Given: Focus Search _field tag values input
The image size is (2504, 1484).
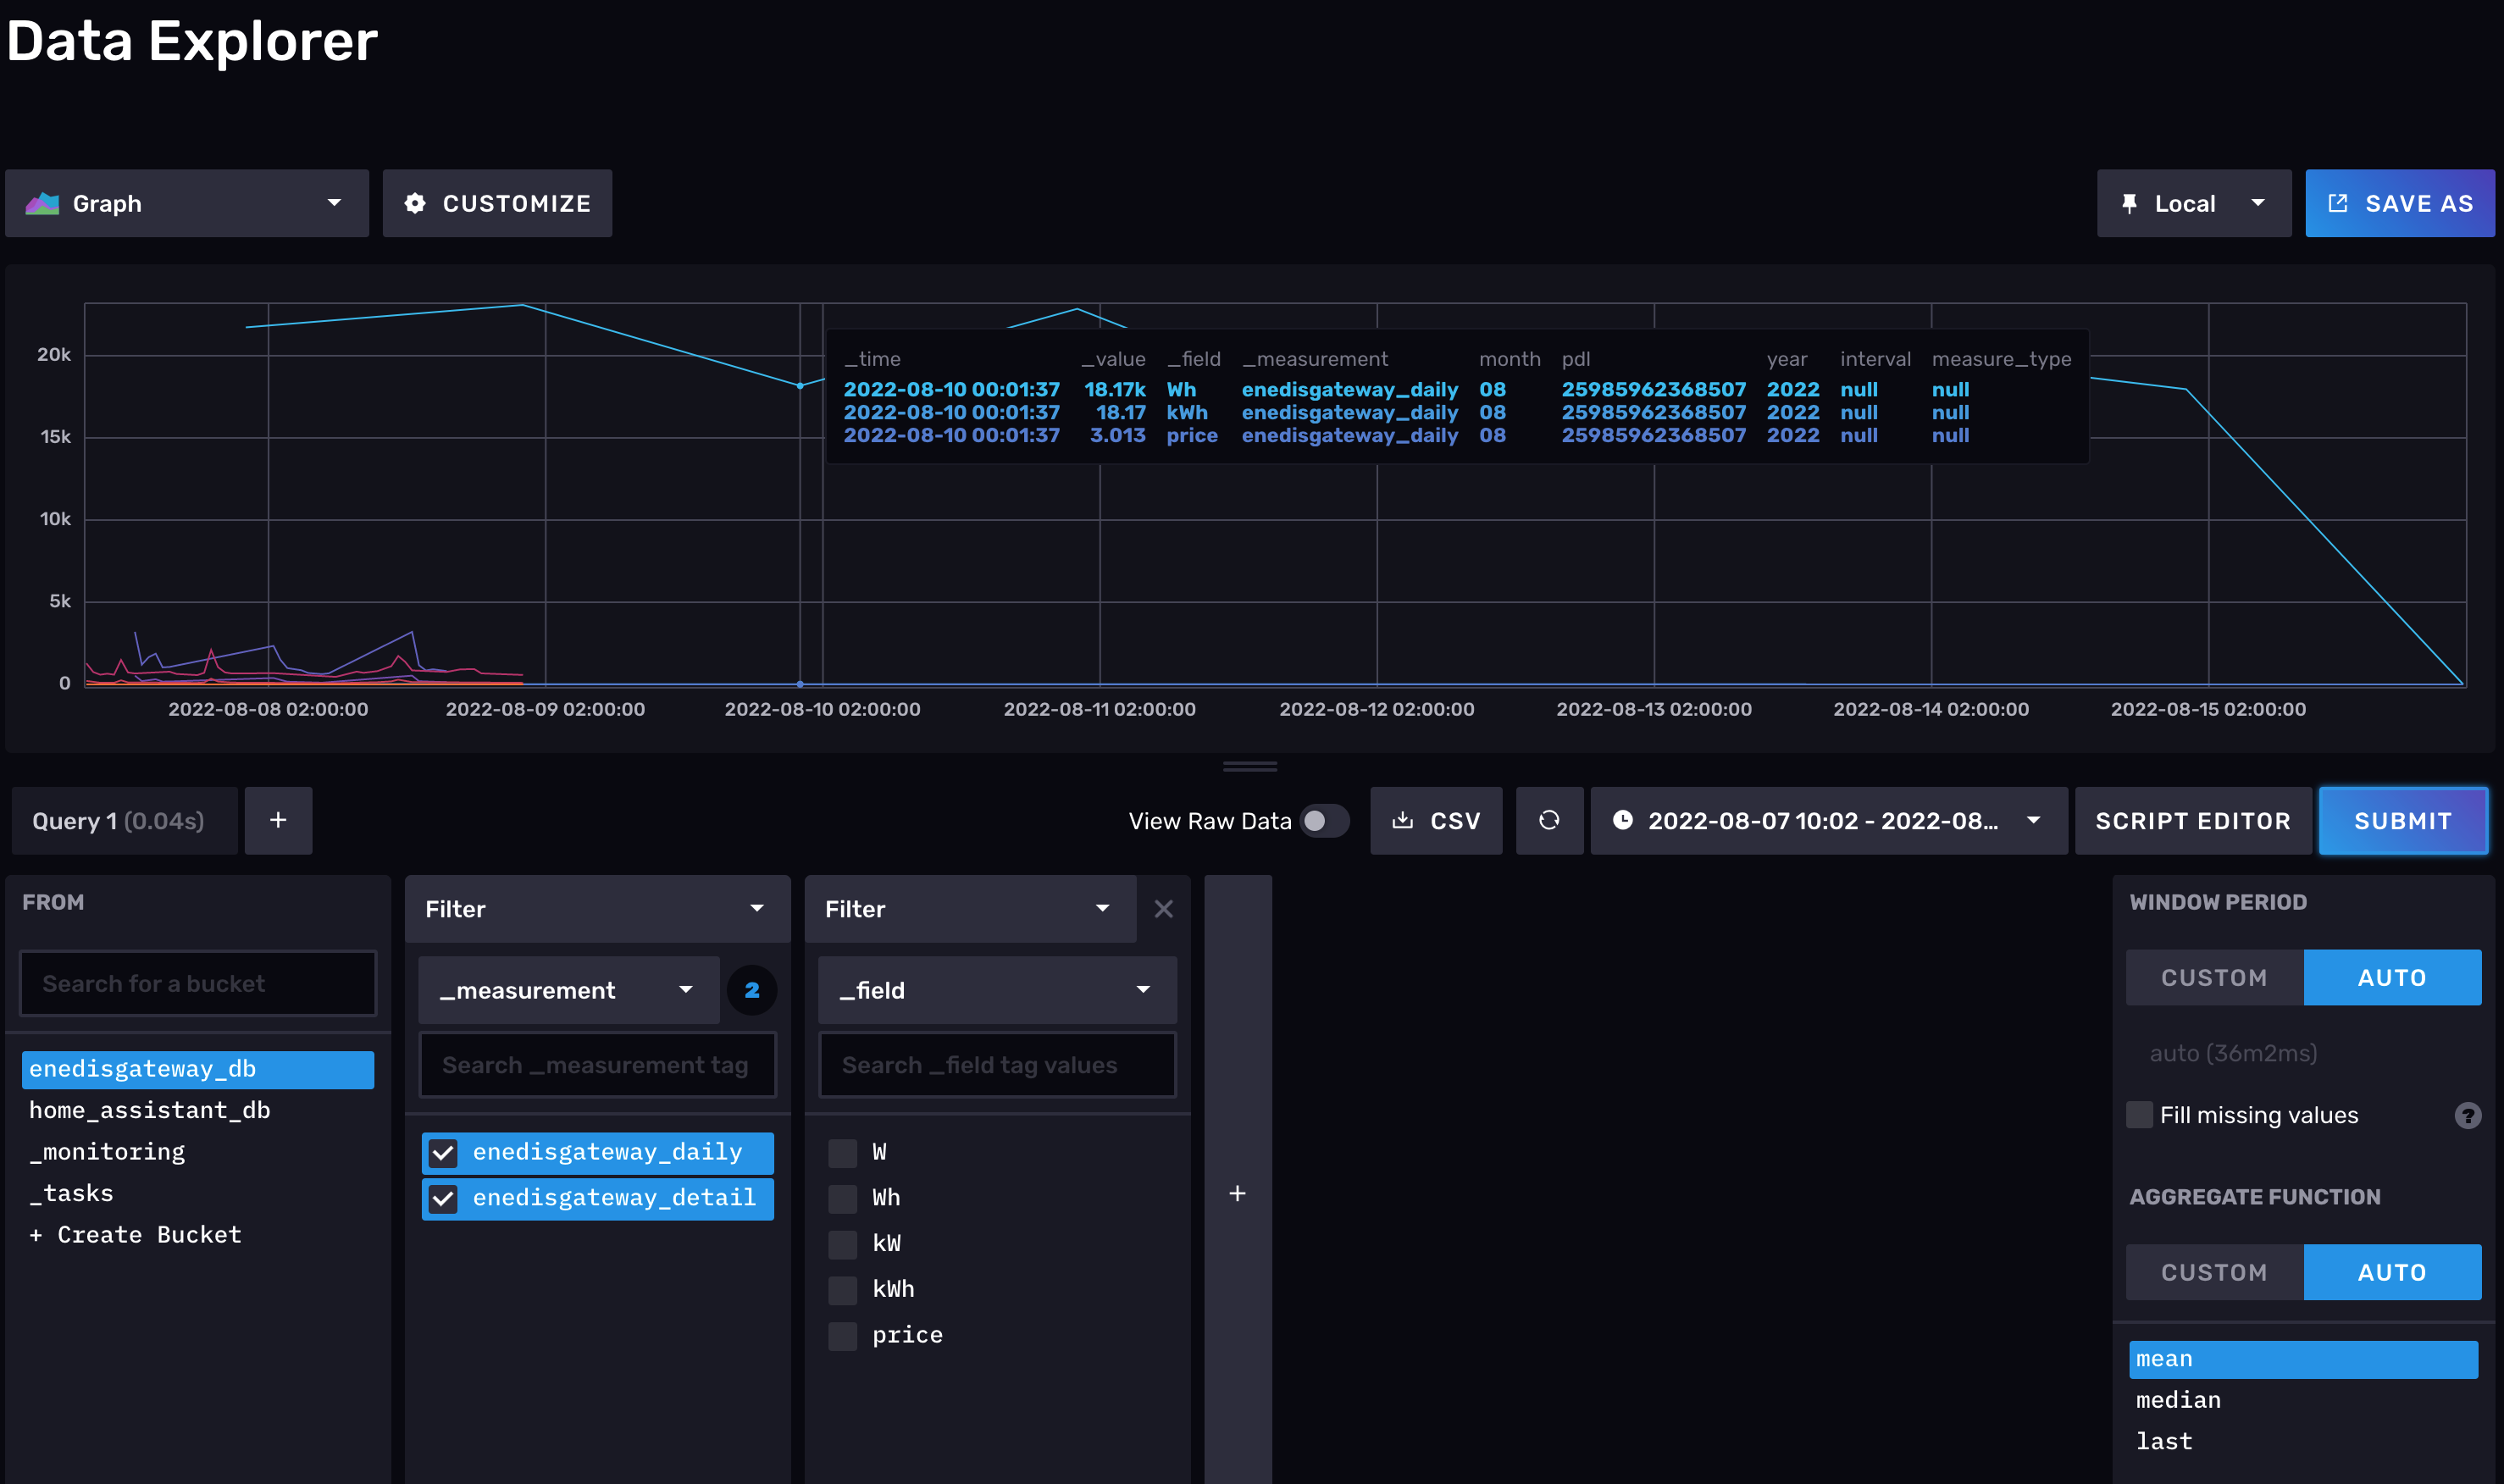Looking at the screenshot, I should pyautogui.click(x=997, y=1065).
